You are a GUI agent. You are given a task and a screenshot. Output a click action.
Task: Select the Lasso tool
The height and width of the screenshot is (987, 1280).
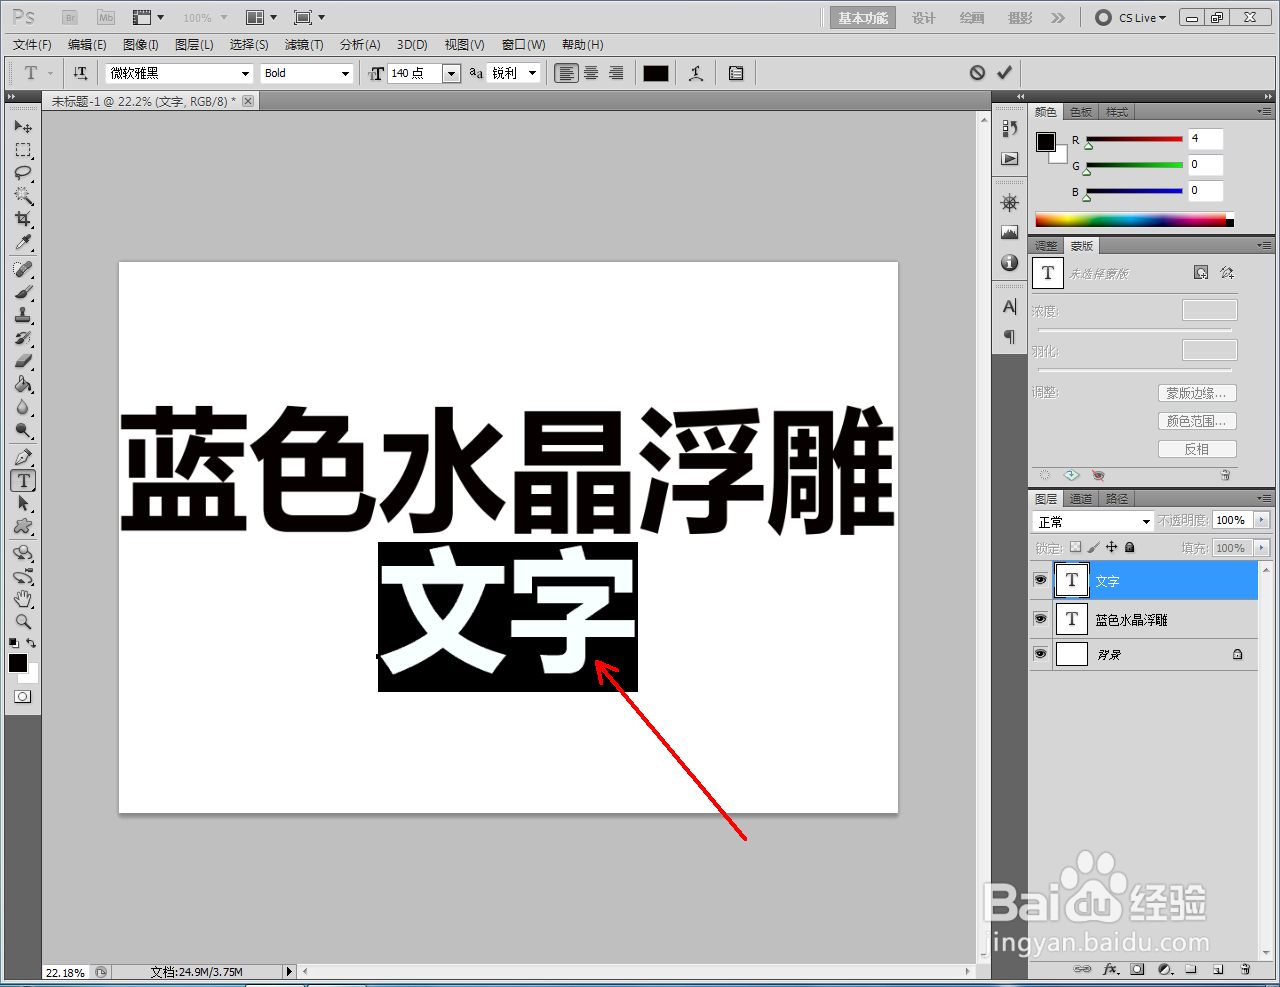pos(23,173)
